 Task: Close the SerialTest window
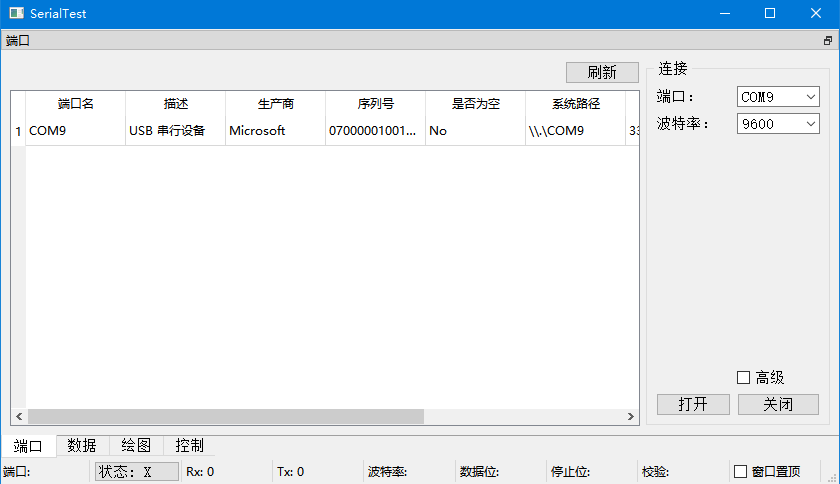[815, 13]
